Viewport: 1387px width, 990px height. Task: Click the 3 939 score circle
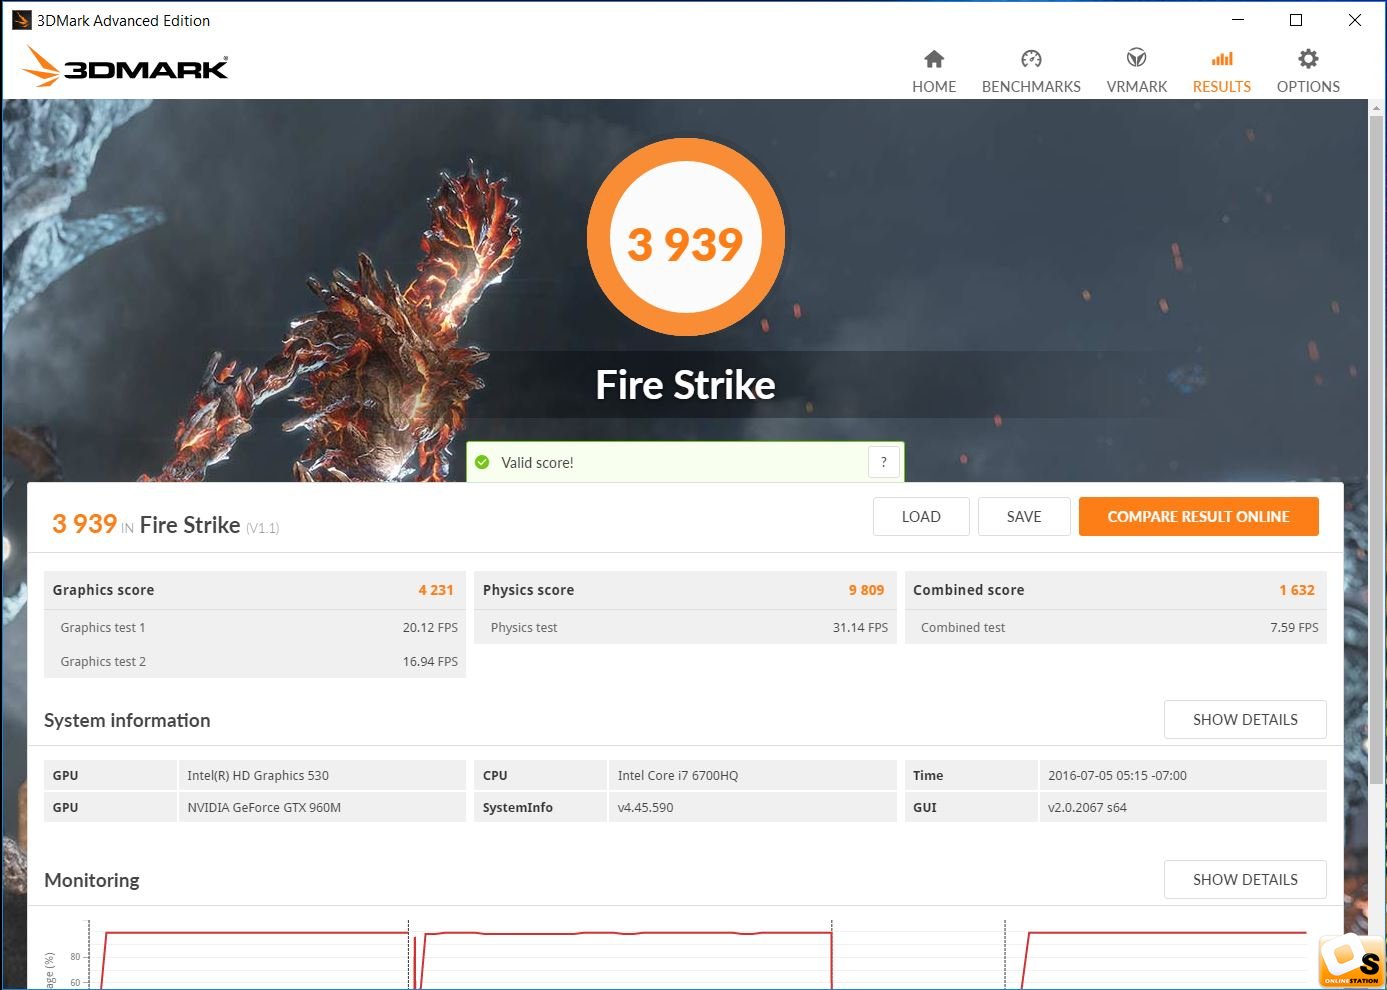coord(686,238)
